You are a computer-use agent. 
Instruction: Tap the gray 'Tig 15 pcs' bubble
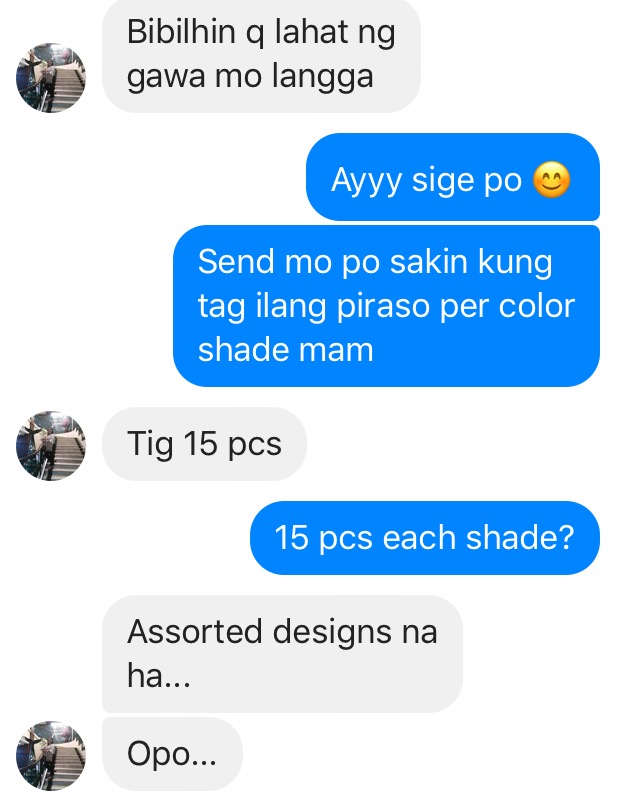(x=204, y=444)
